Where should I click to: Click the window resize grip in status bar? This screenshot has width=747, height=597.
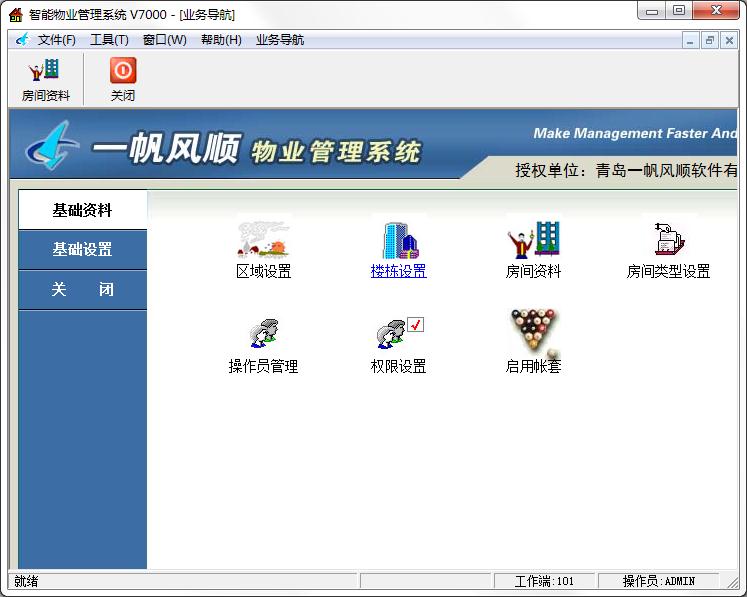point(732,582)
